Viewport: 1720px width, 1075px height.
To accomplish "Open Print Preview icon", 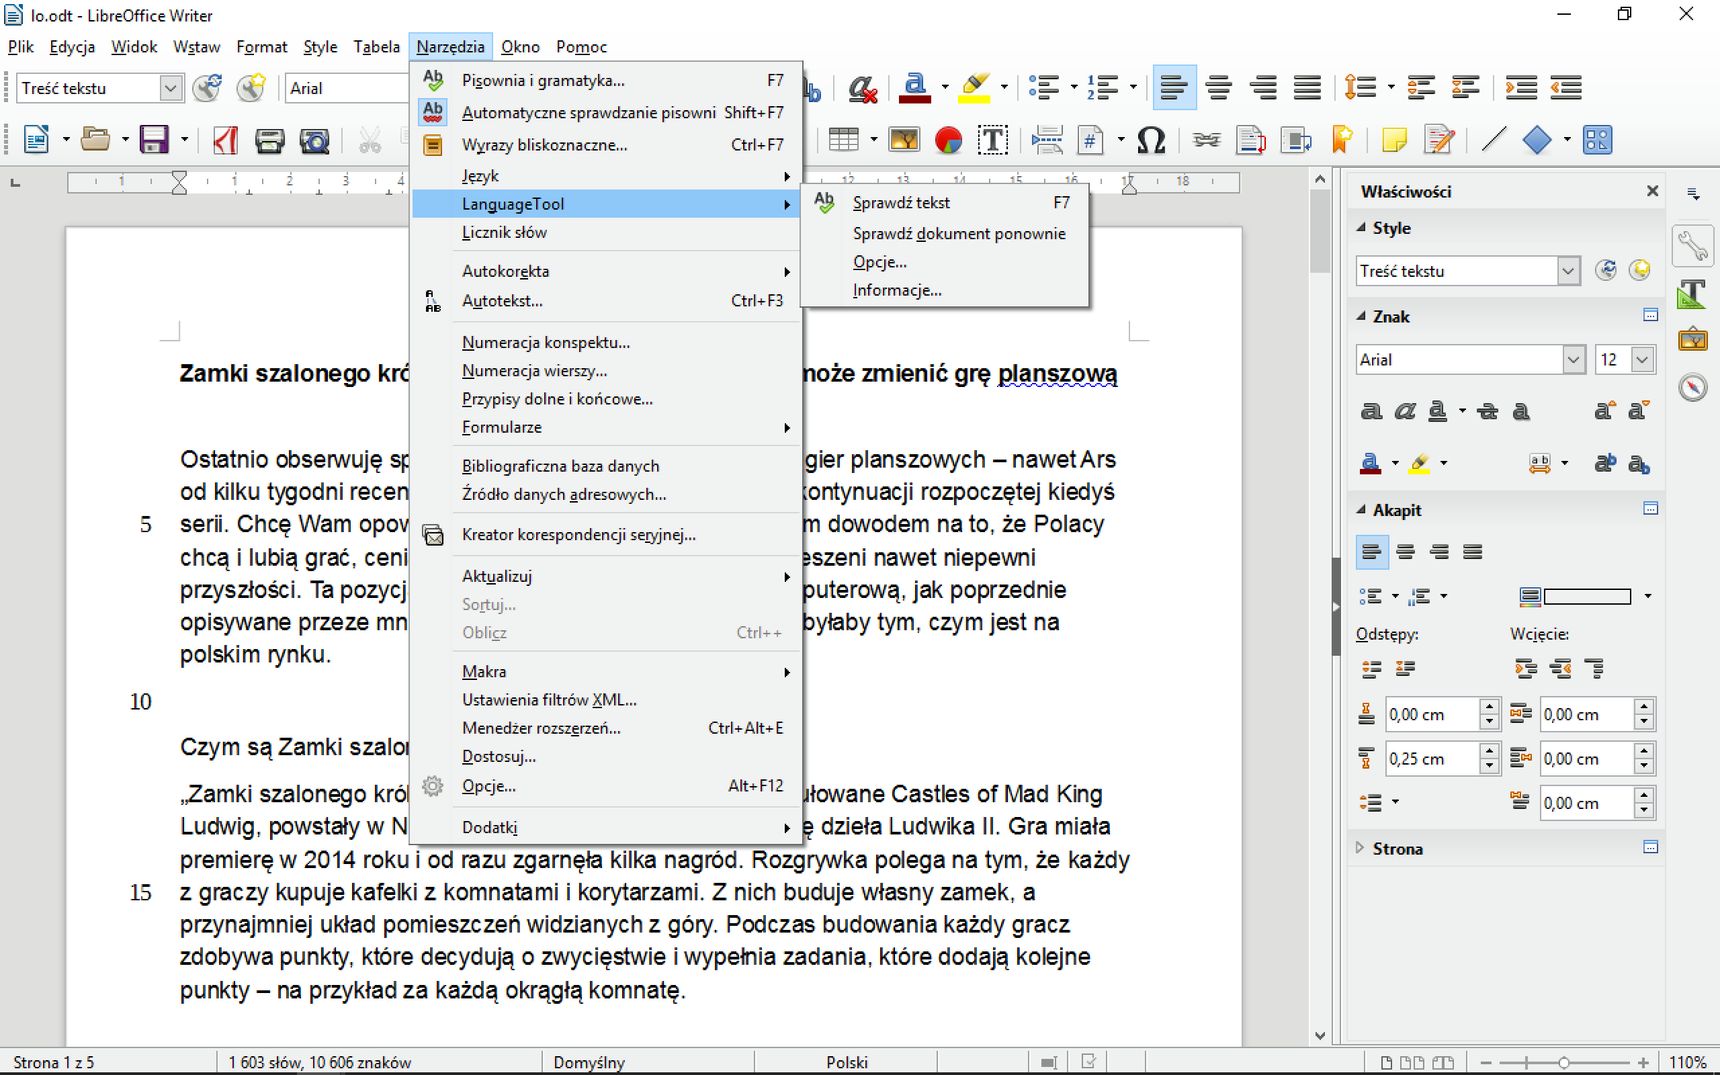I will [315, 140].
